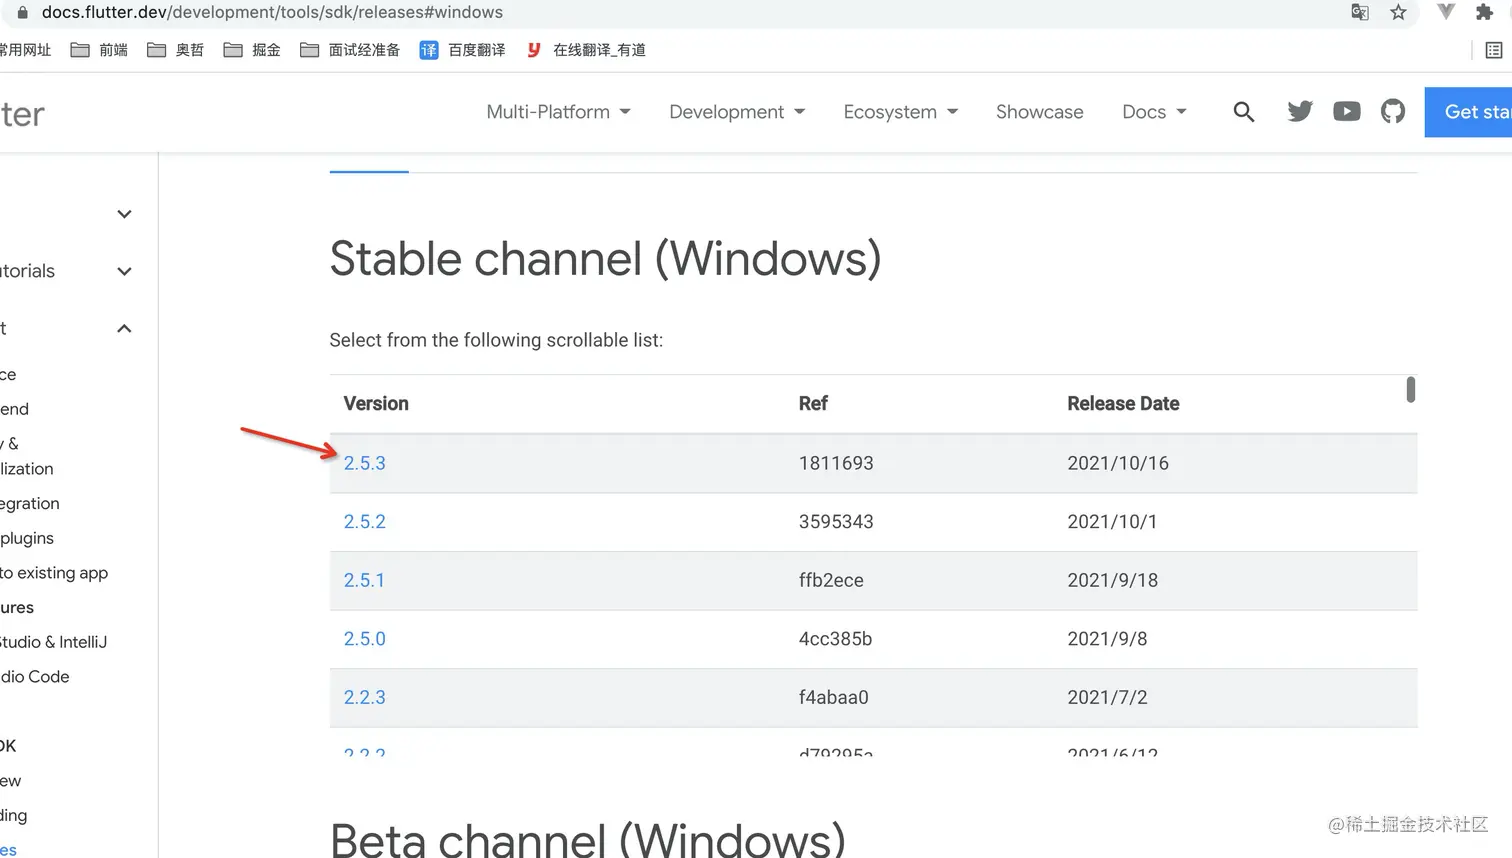The width and height of the screenshot is (1512, 858).
Task: Open Flutter's GitHub repository icon
Action: click(x=1392, y=112)
